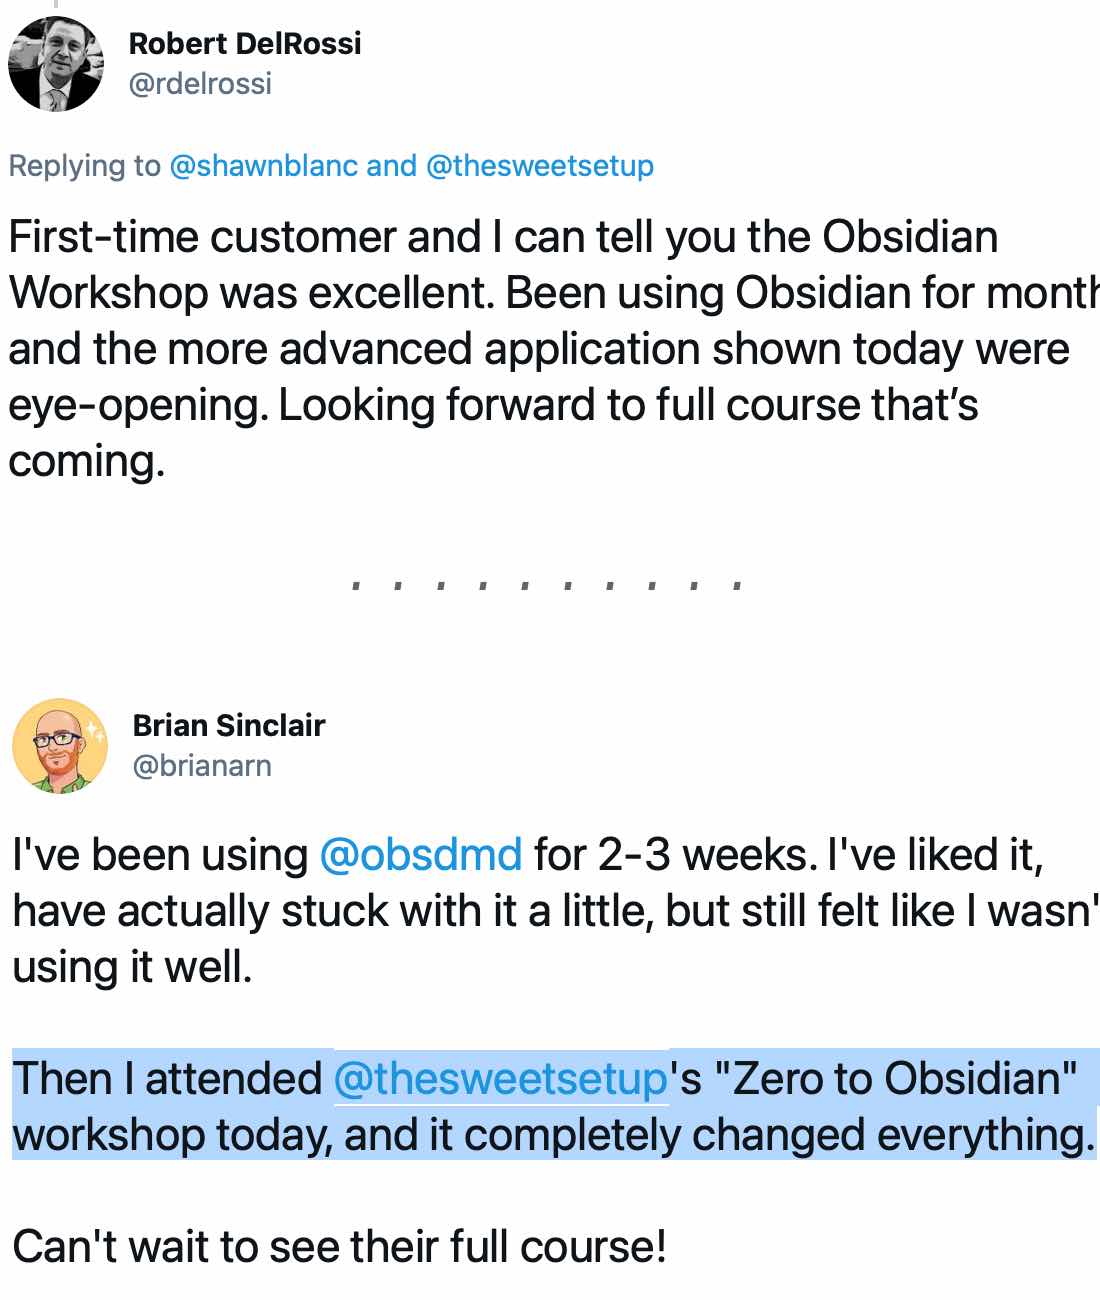Click the Robert DelRossi display name

coord(245,44)
